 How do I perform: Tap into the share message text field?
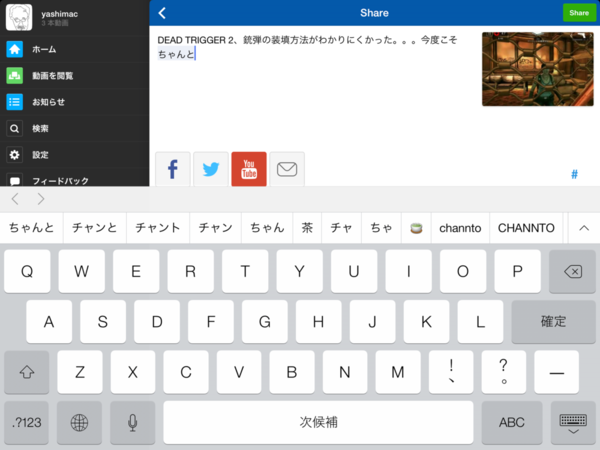click(x=314, y=88)
